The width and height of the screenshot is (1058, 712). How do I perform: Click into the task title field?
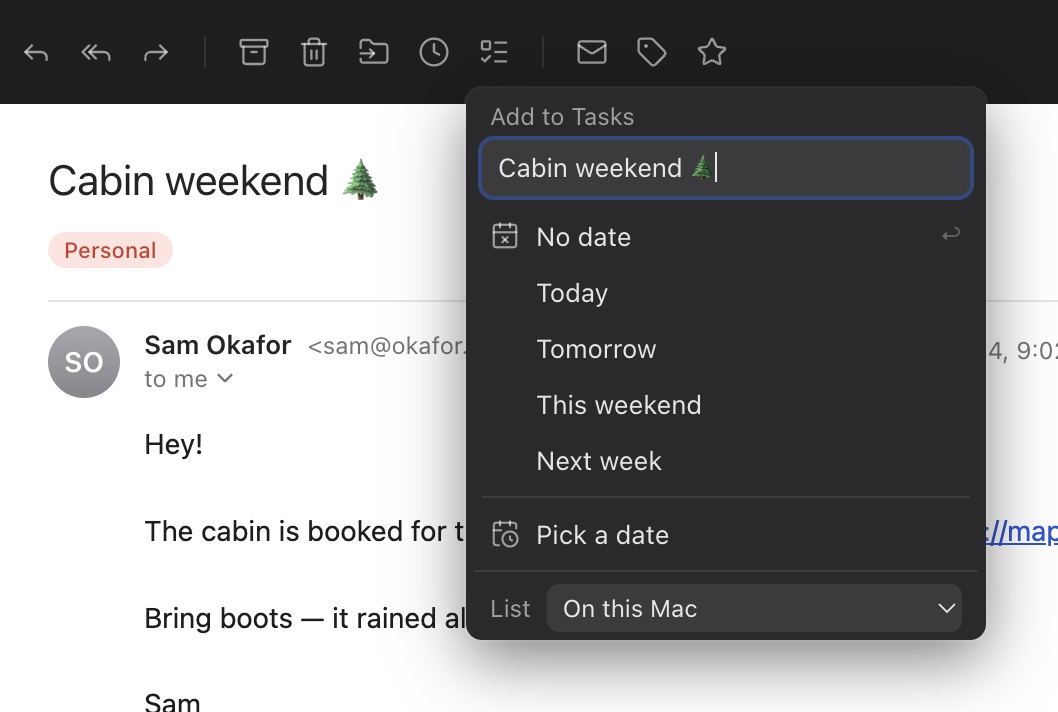726,168
